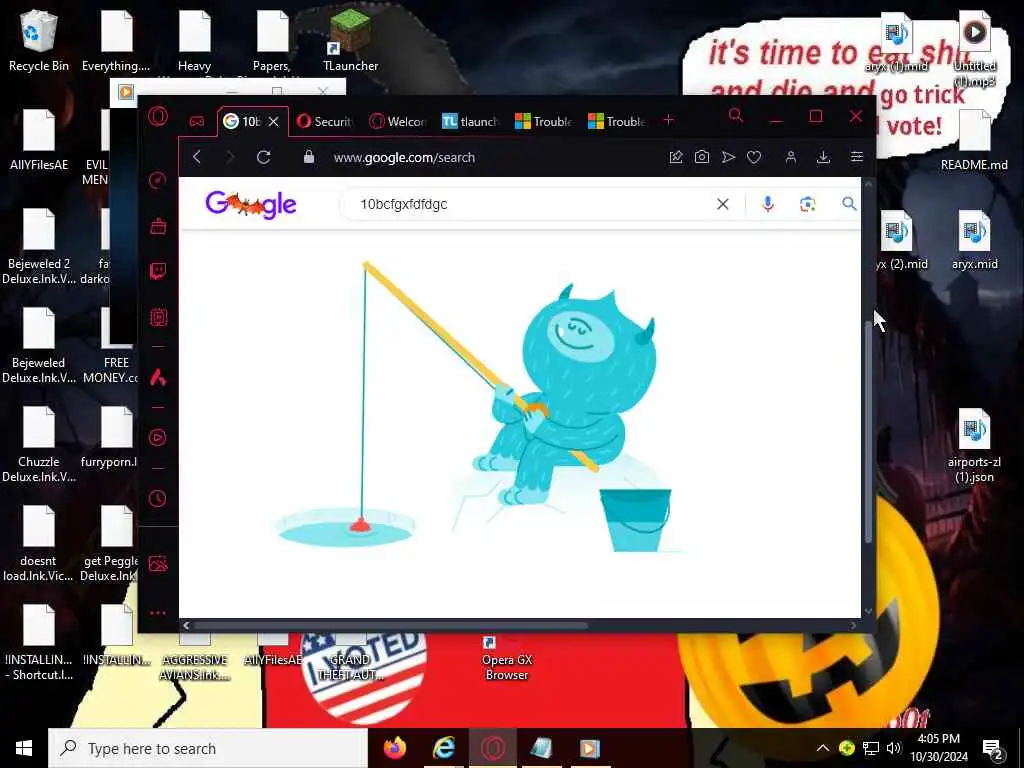The width and height of the screenshot is (1024, 768).
Task: Click the padlock site security icon
Action: point(309,157)
